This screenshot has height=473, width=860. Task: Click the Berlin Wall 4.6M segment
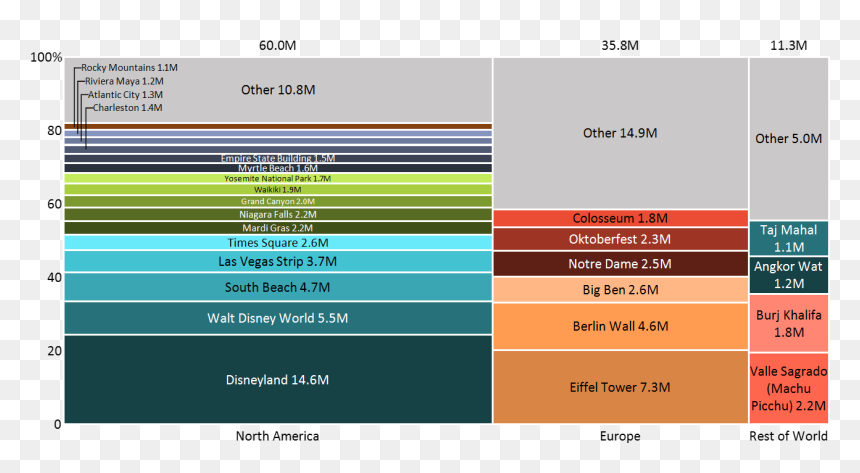620,326
